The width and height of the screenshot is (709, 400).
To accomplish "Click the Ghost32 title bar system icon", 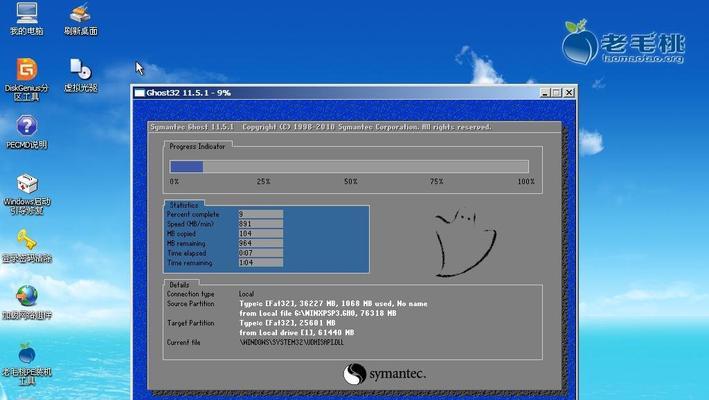I will 140,93.
